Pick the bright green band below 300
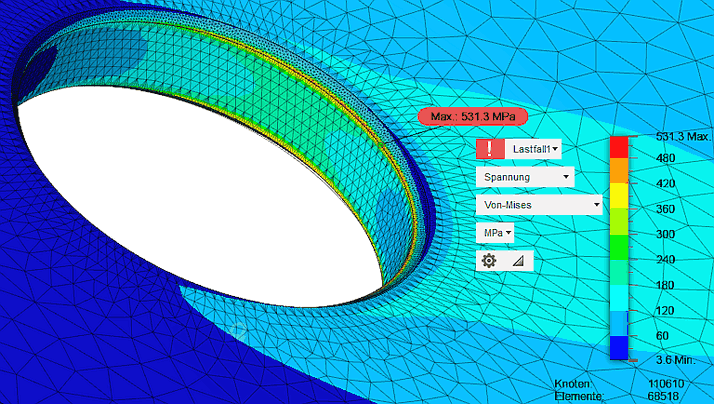This screenshot has width=714, height=404. 618,246
